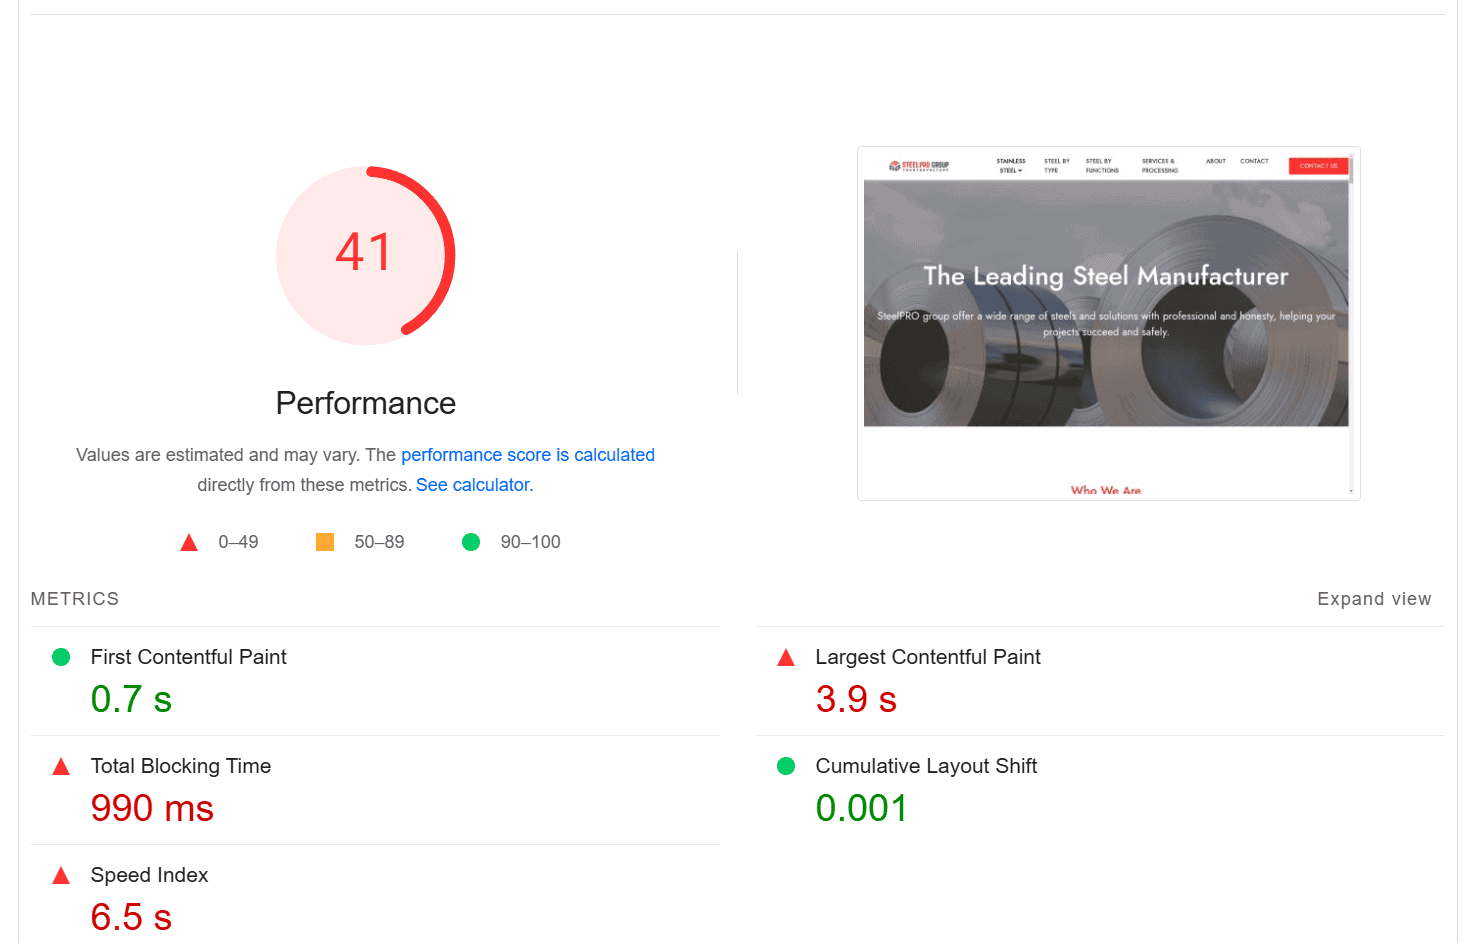
Task: Select the Cumulative Layout Shift metric label
Action: pyautogui.click(x=926, y=766)
